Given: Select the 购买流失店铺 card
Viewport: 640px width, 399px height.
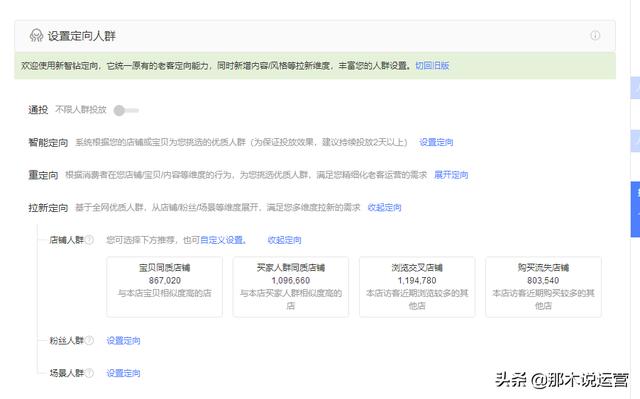Looking at the screenshot, I should (543, 287).
